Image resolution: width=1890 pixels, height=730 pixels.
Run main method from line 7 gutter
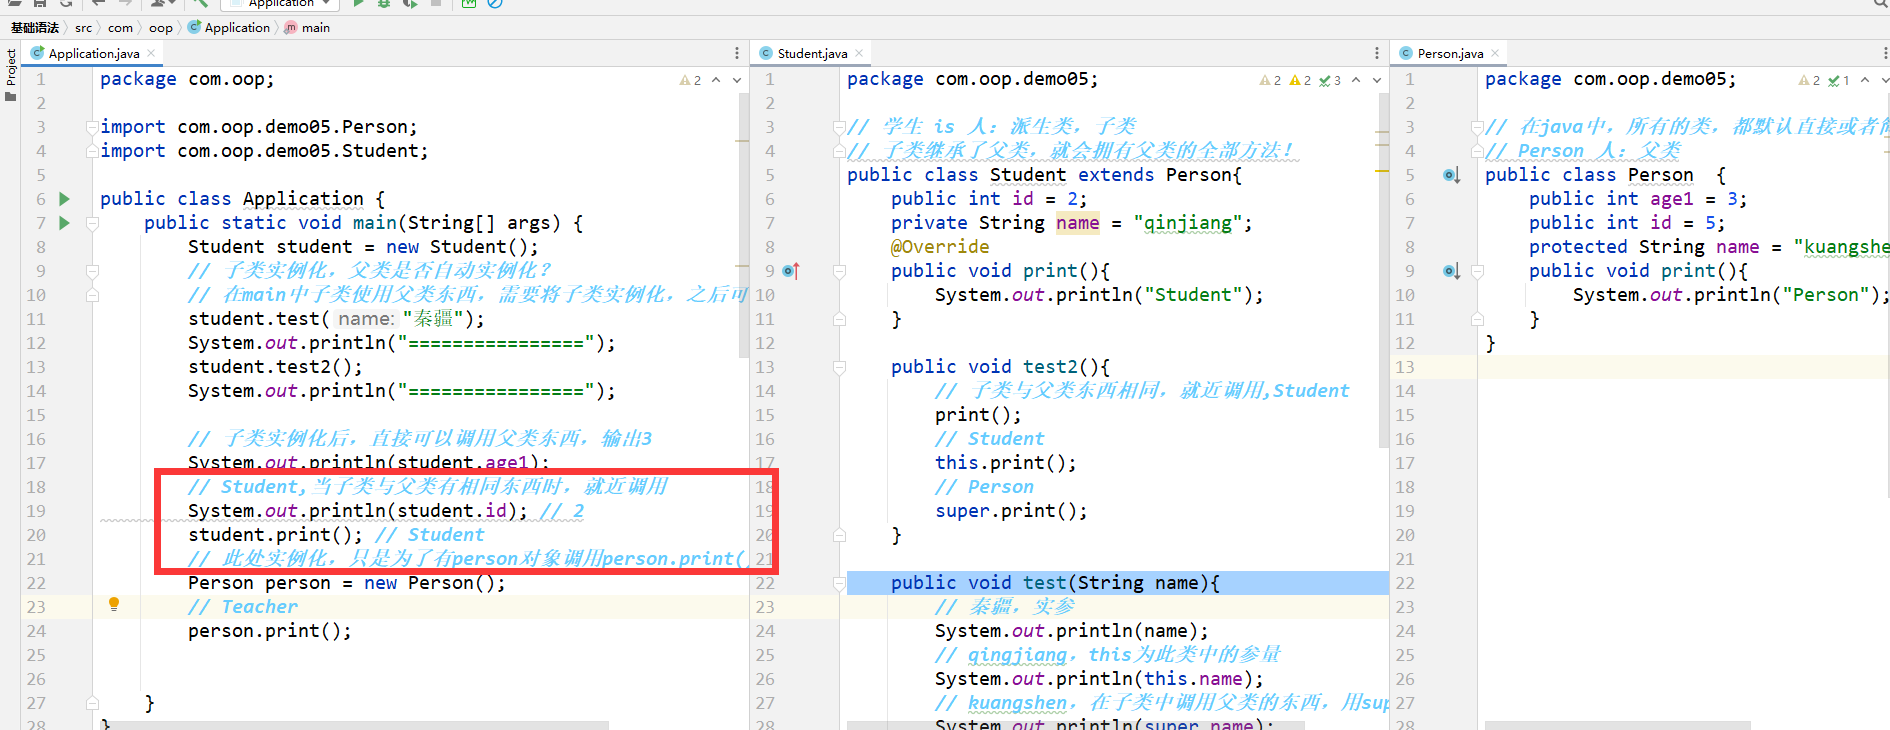point(64,223)
